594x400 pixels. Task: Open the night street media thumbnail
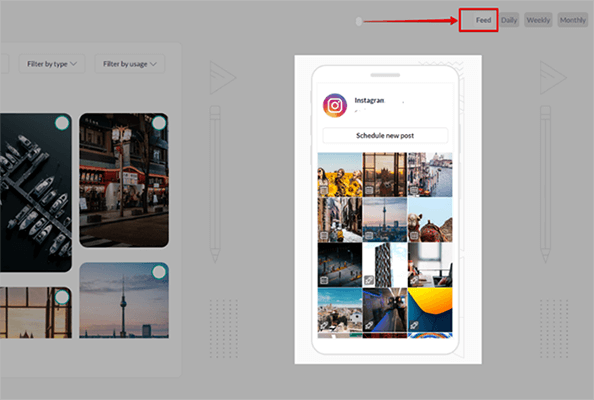(124, 180)
